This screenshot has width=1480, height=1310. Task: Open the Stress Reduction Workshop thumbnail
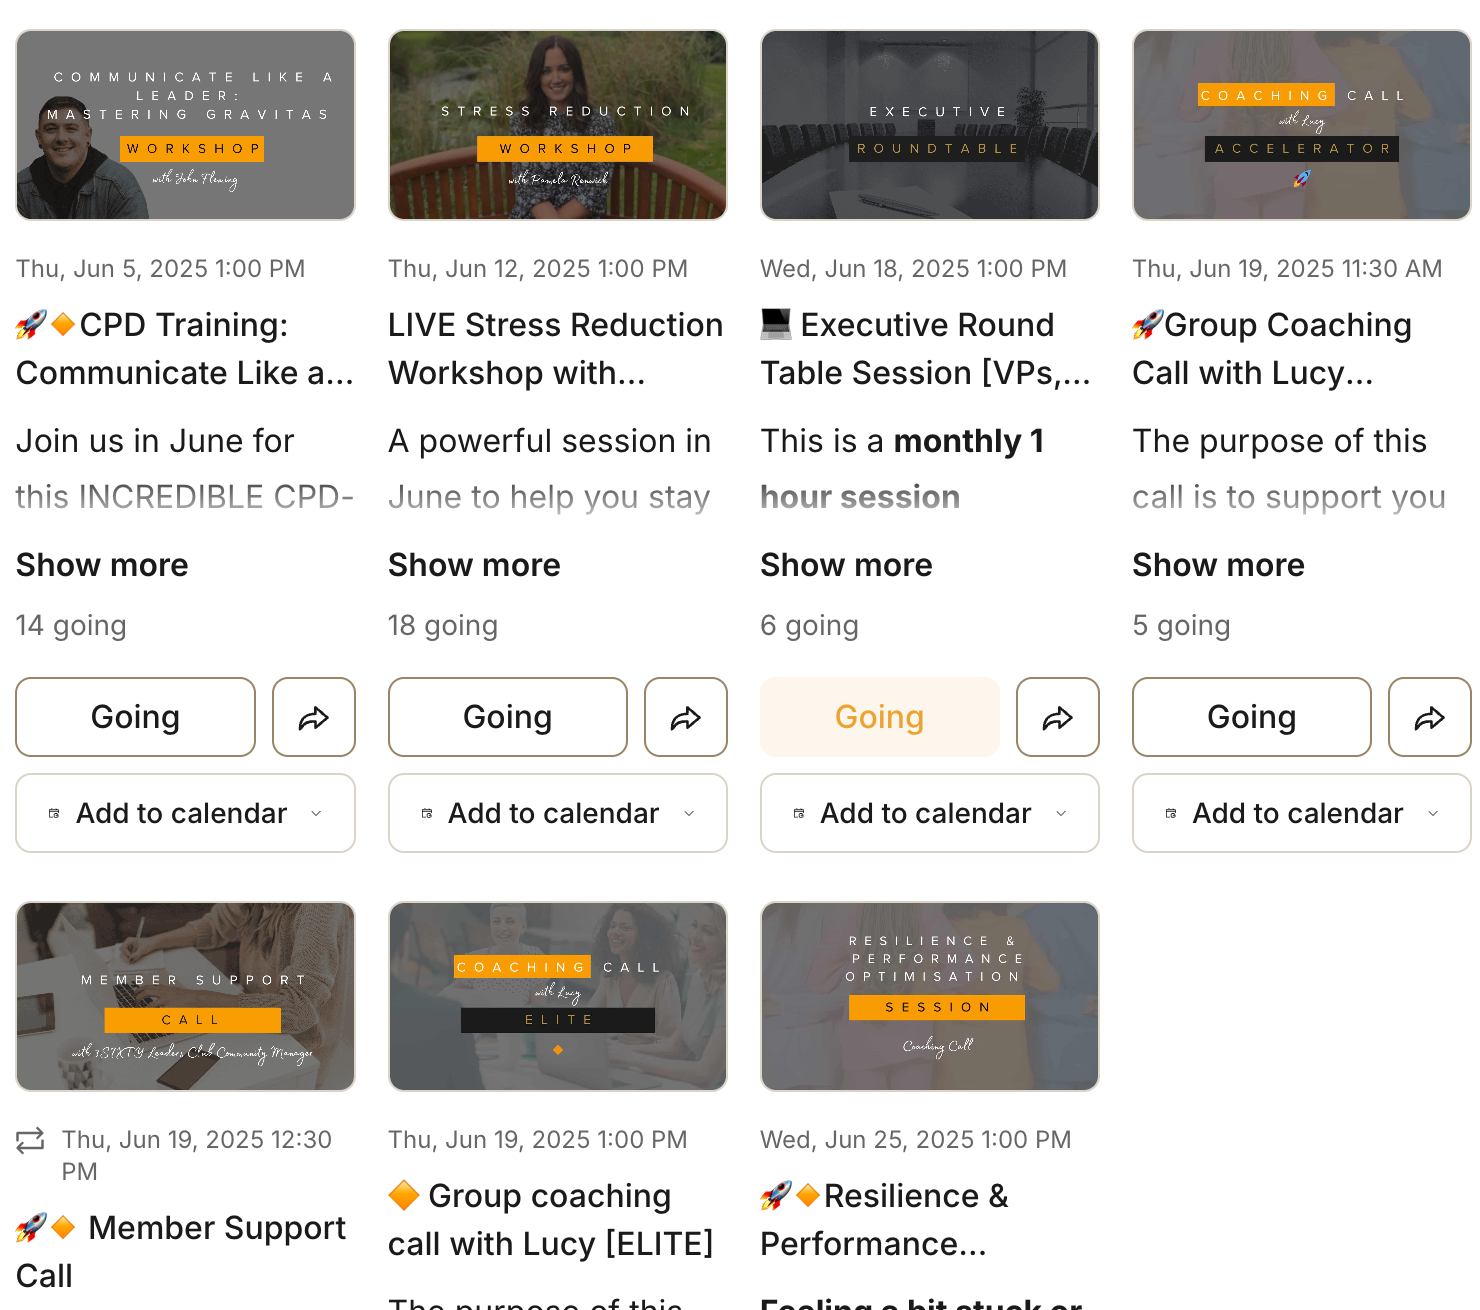(558, 125)
